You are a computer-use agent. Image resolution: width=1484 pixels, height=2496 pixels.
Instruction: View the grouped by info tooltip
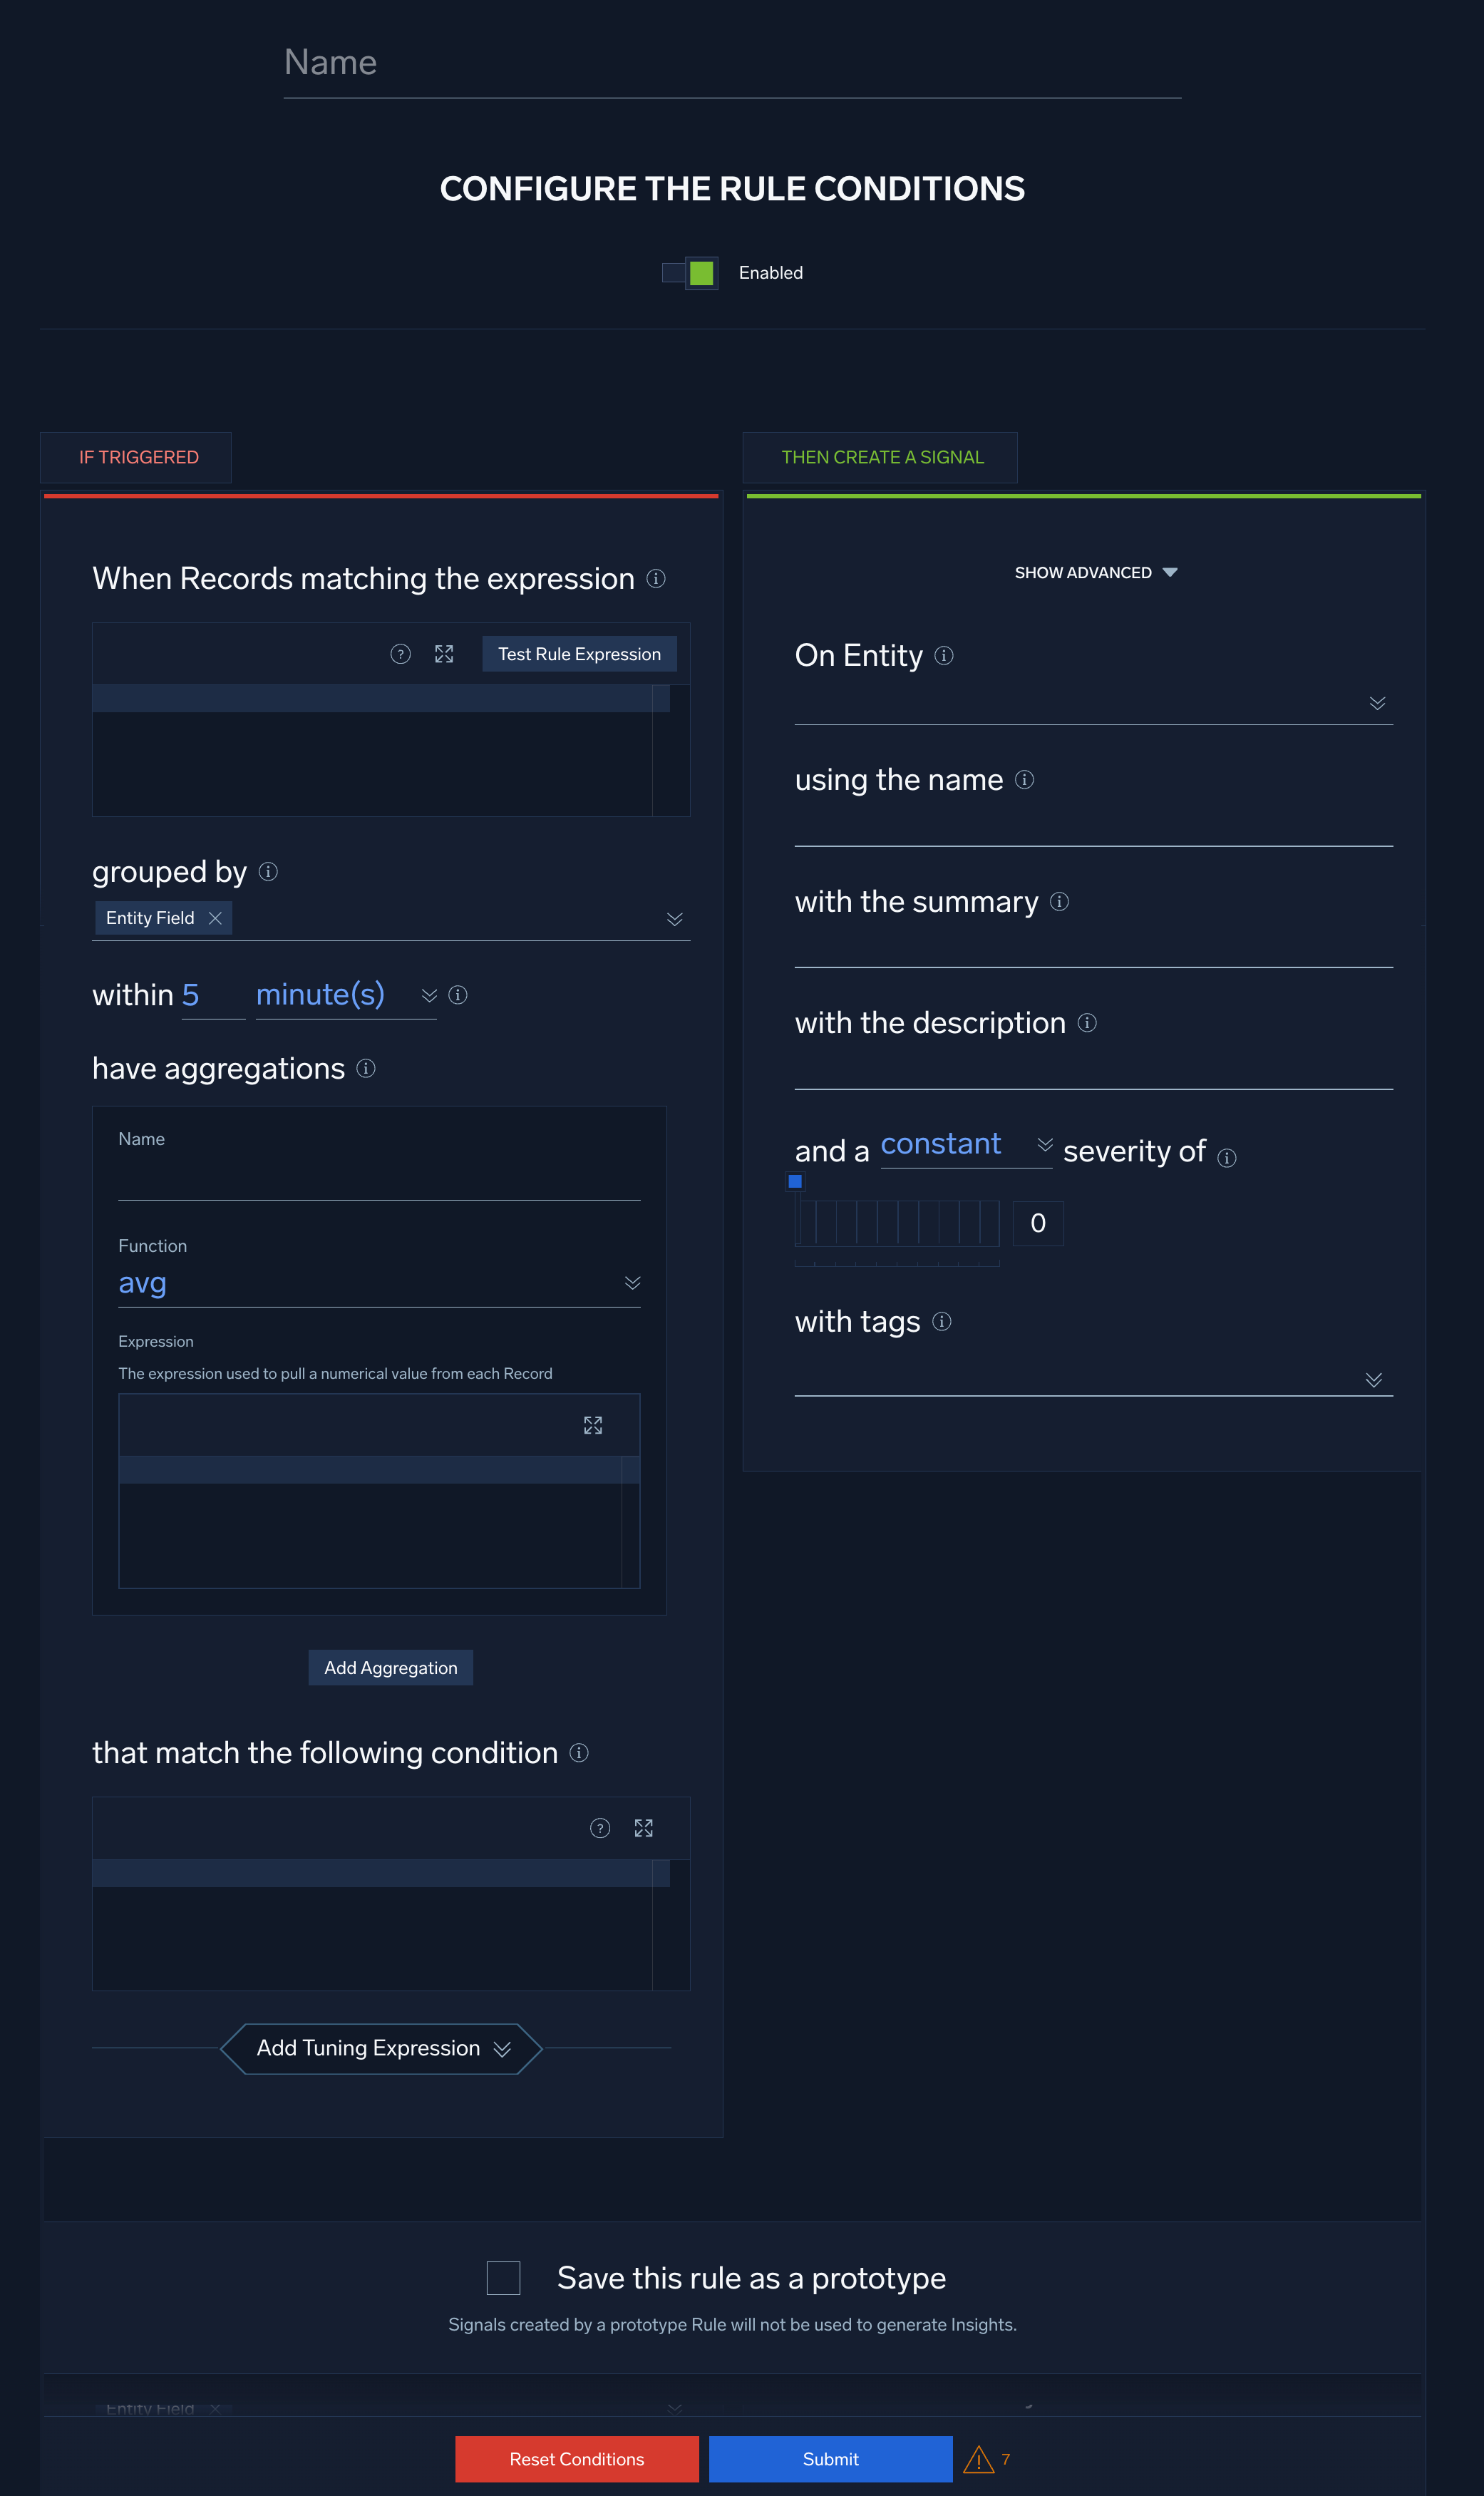click(x=267, y=872)
